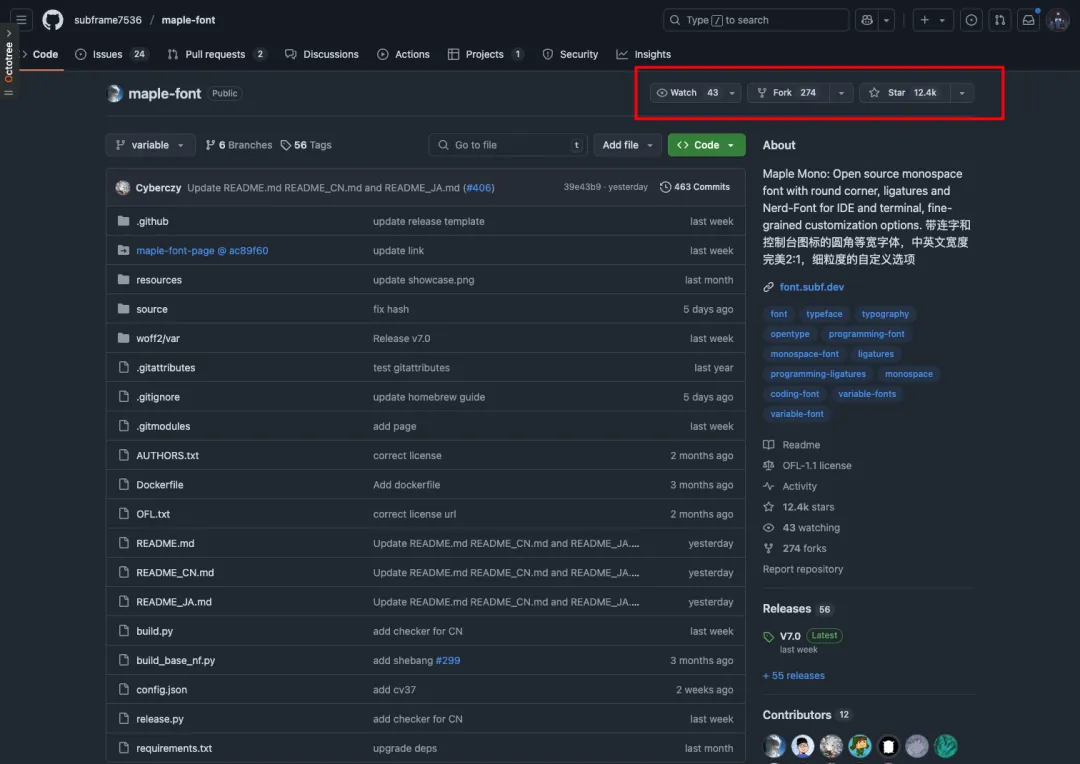Click the ligatures topic tag

point(875,354)
